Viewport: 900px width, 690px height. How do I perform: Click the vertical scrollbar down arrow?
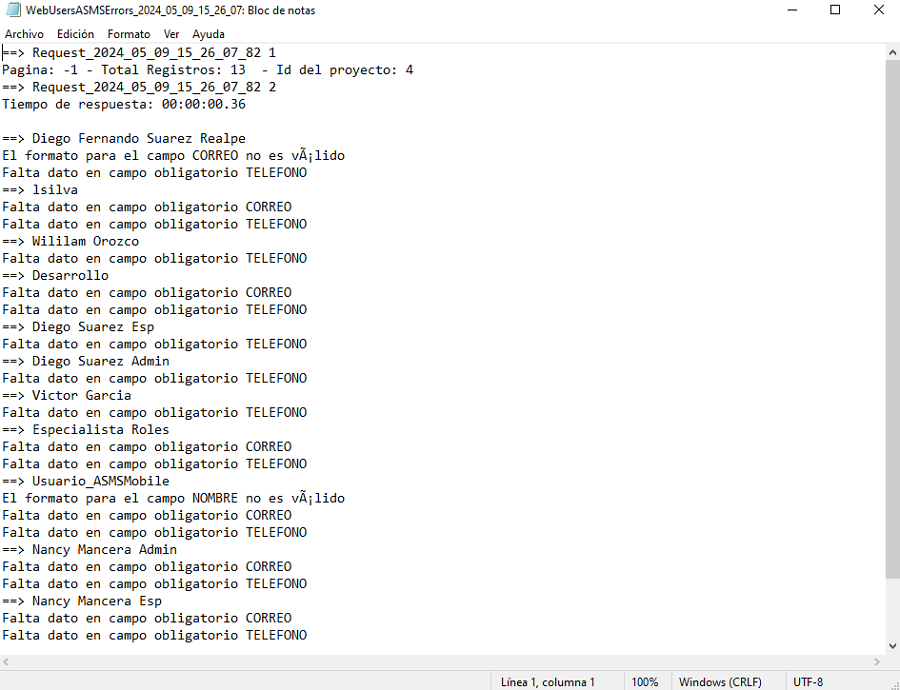coord(893,646)
